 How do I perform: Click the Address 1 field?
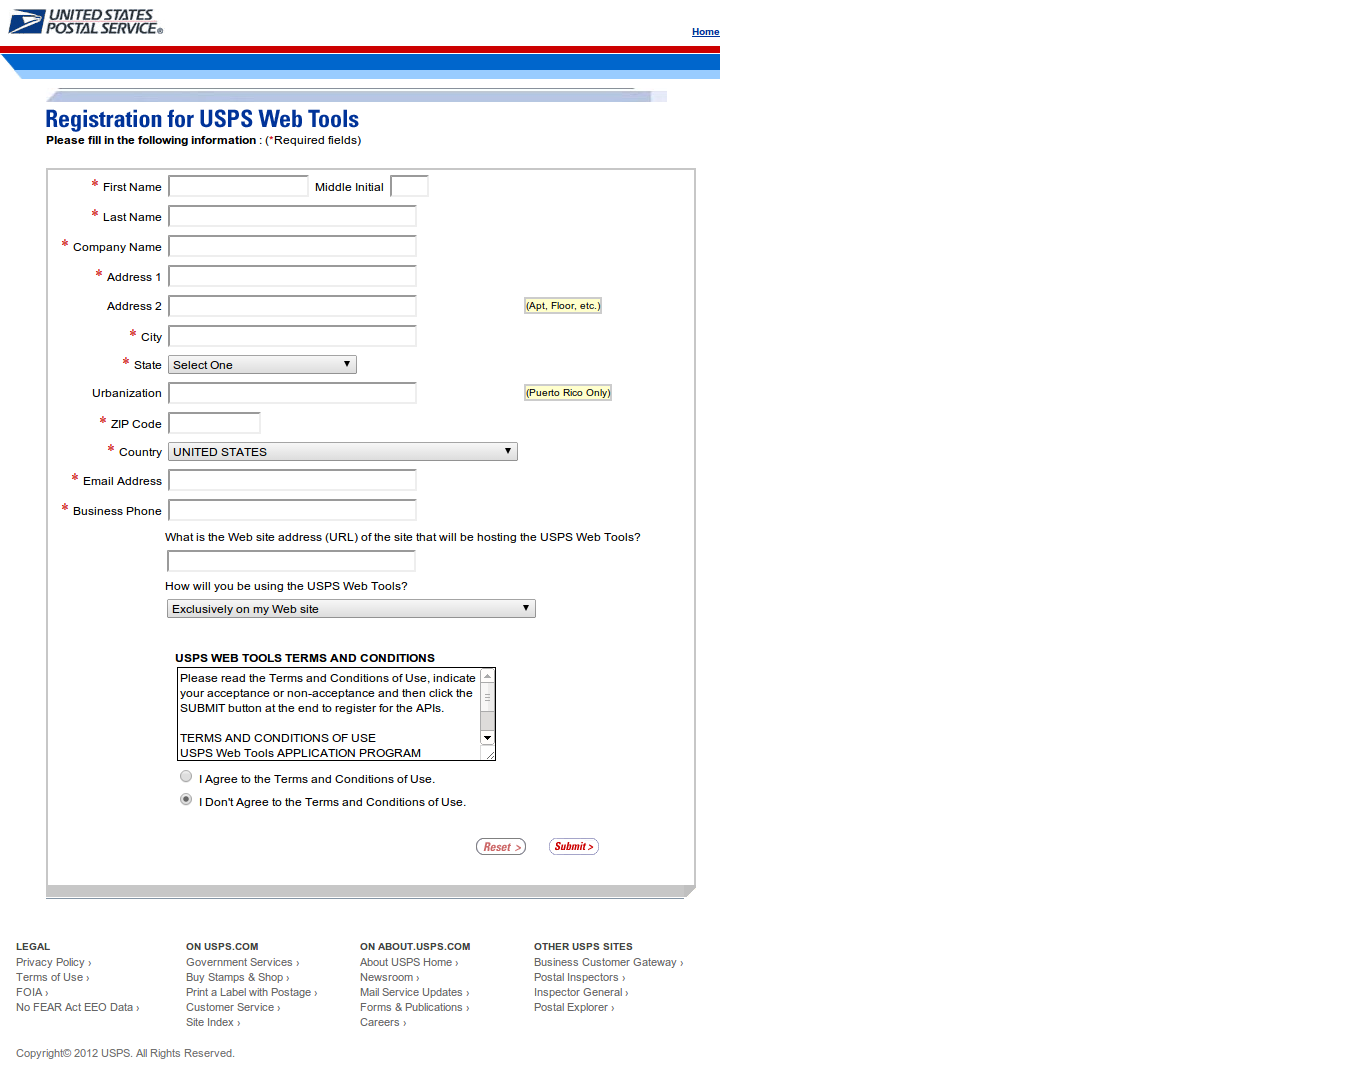point(292,276)
